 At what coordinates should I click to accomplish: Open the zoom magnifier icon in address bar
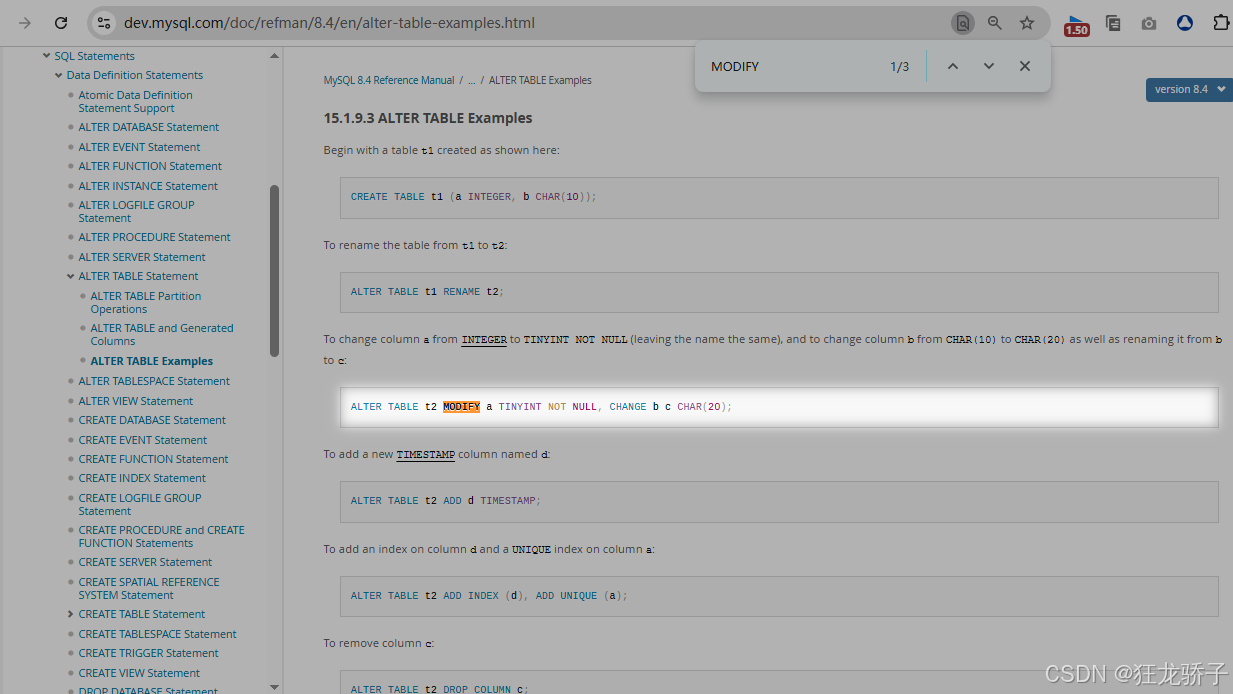click(994, 23)
